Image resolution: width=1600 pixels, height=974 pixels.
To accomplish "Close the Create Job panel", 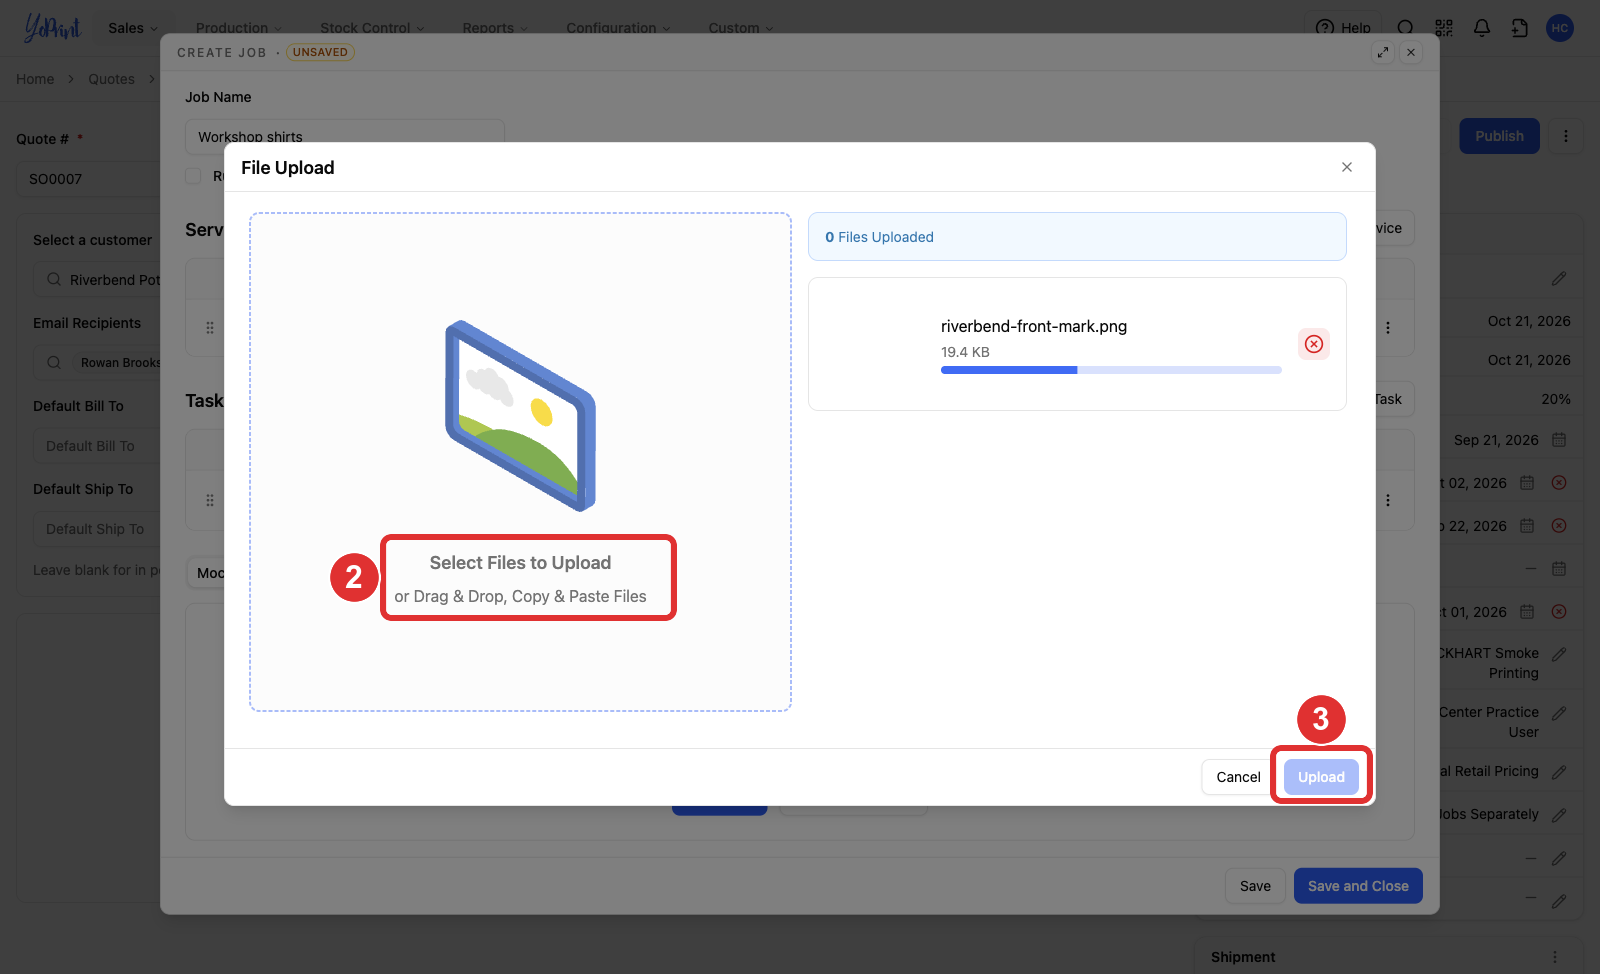I will [x=1411, y=52].
